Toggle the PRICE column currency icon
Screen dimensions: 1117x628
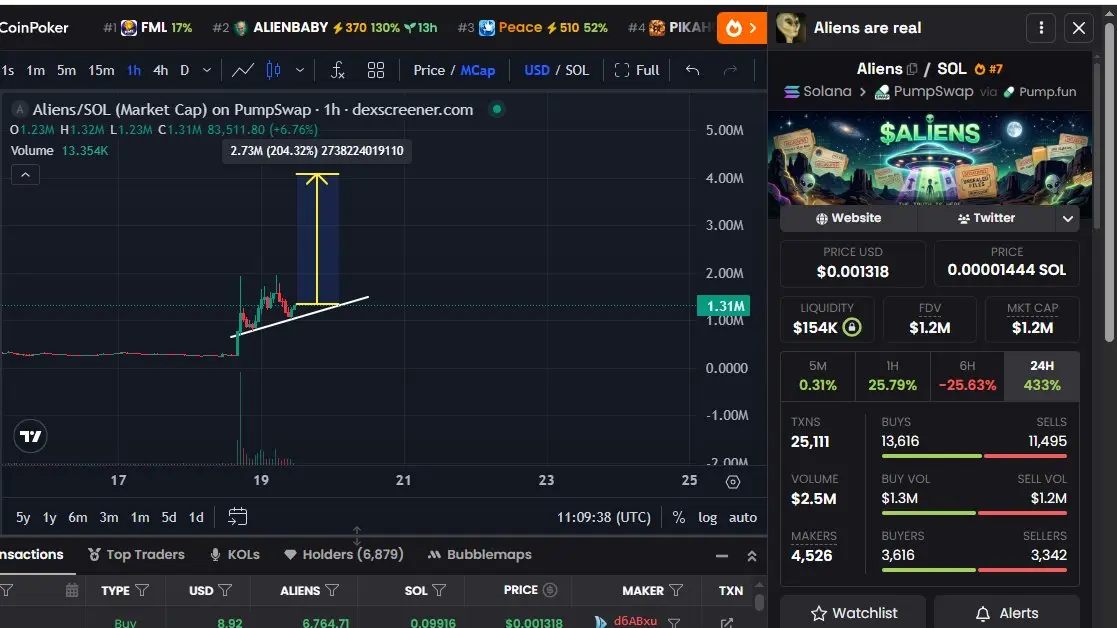click(x=549, y=590)
